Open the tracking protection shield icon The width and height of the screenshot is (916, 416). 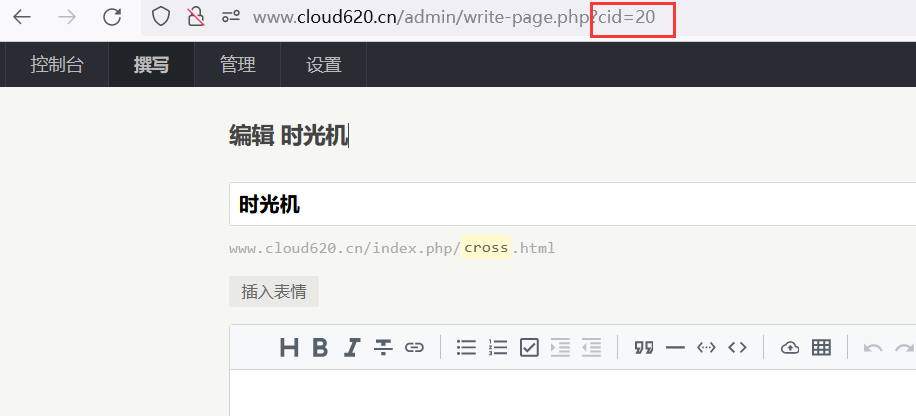click(160, 17)
